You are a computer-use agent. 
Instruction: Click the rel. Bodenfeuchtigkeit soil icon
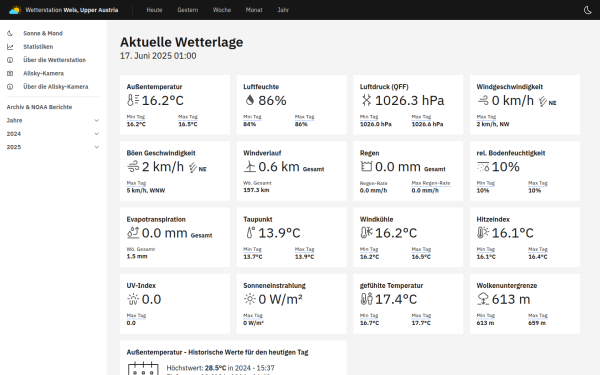pos(483,167)
